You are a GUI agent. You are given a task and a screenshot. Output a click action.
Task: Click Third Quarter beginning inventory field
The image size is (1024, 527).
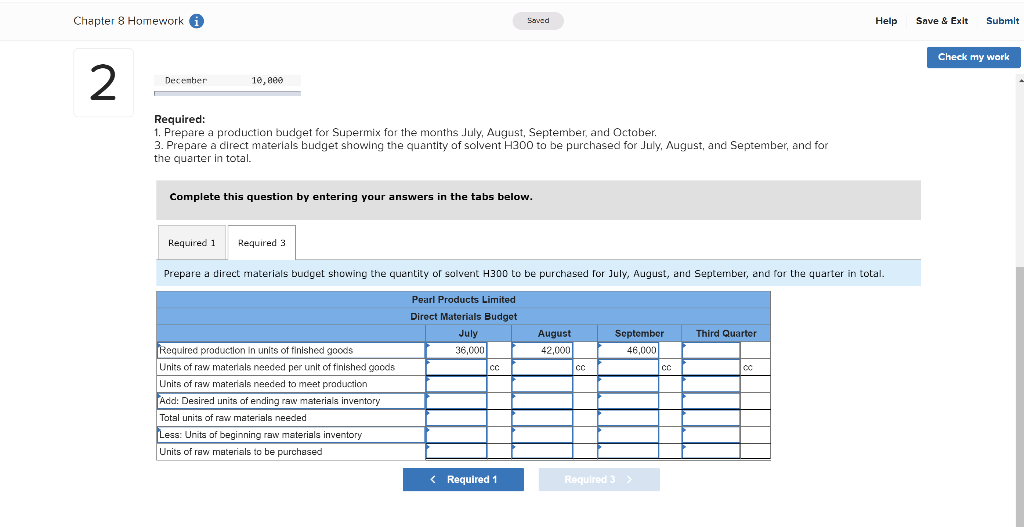(711, 435)
